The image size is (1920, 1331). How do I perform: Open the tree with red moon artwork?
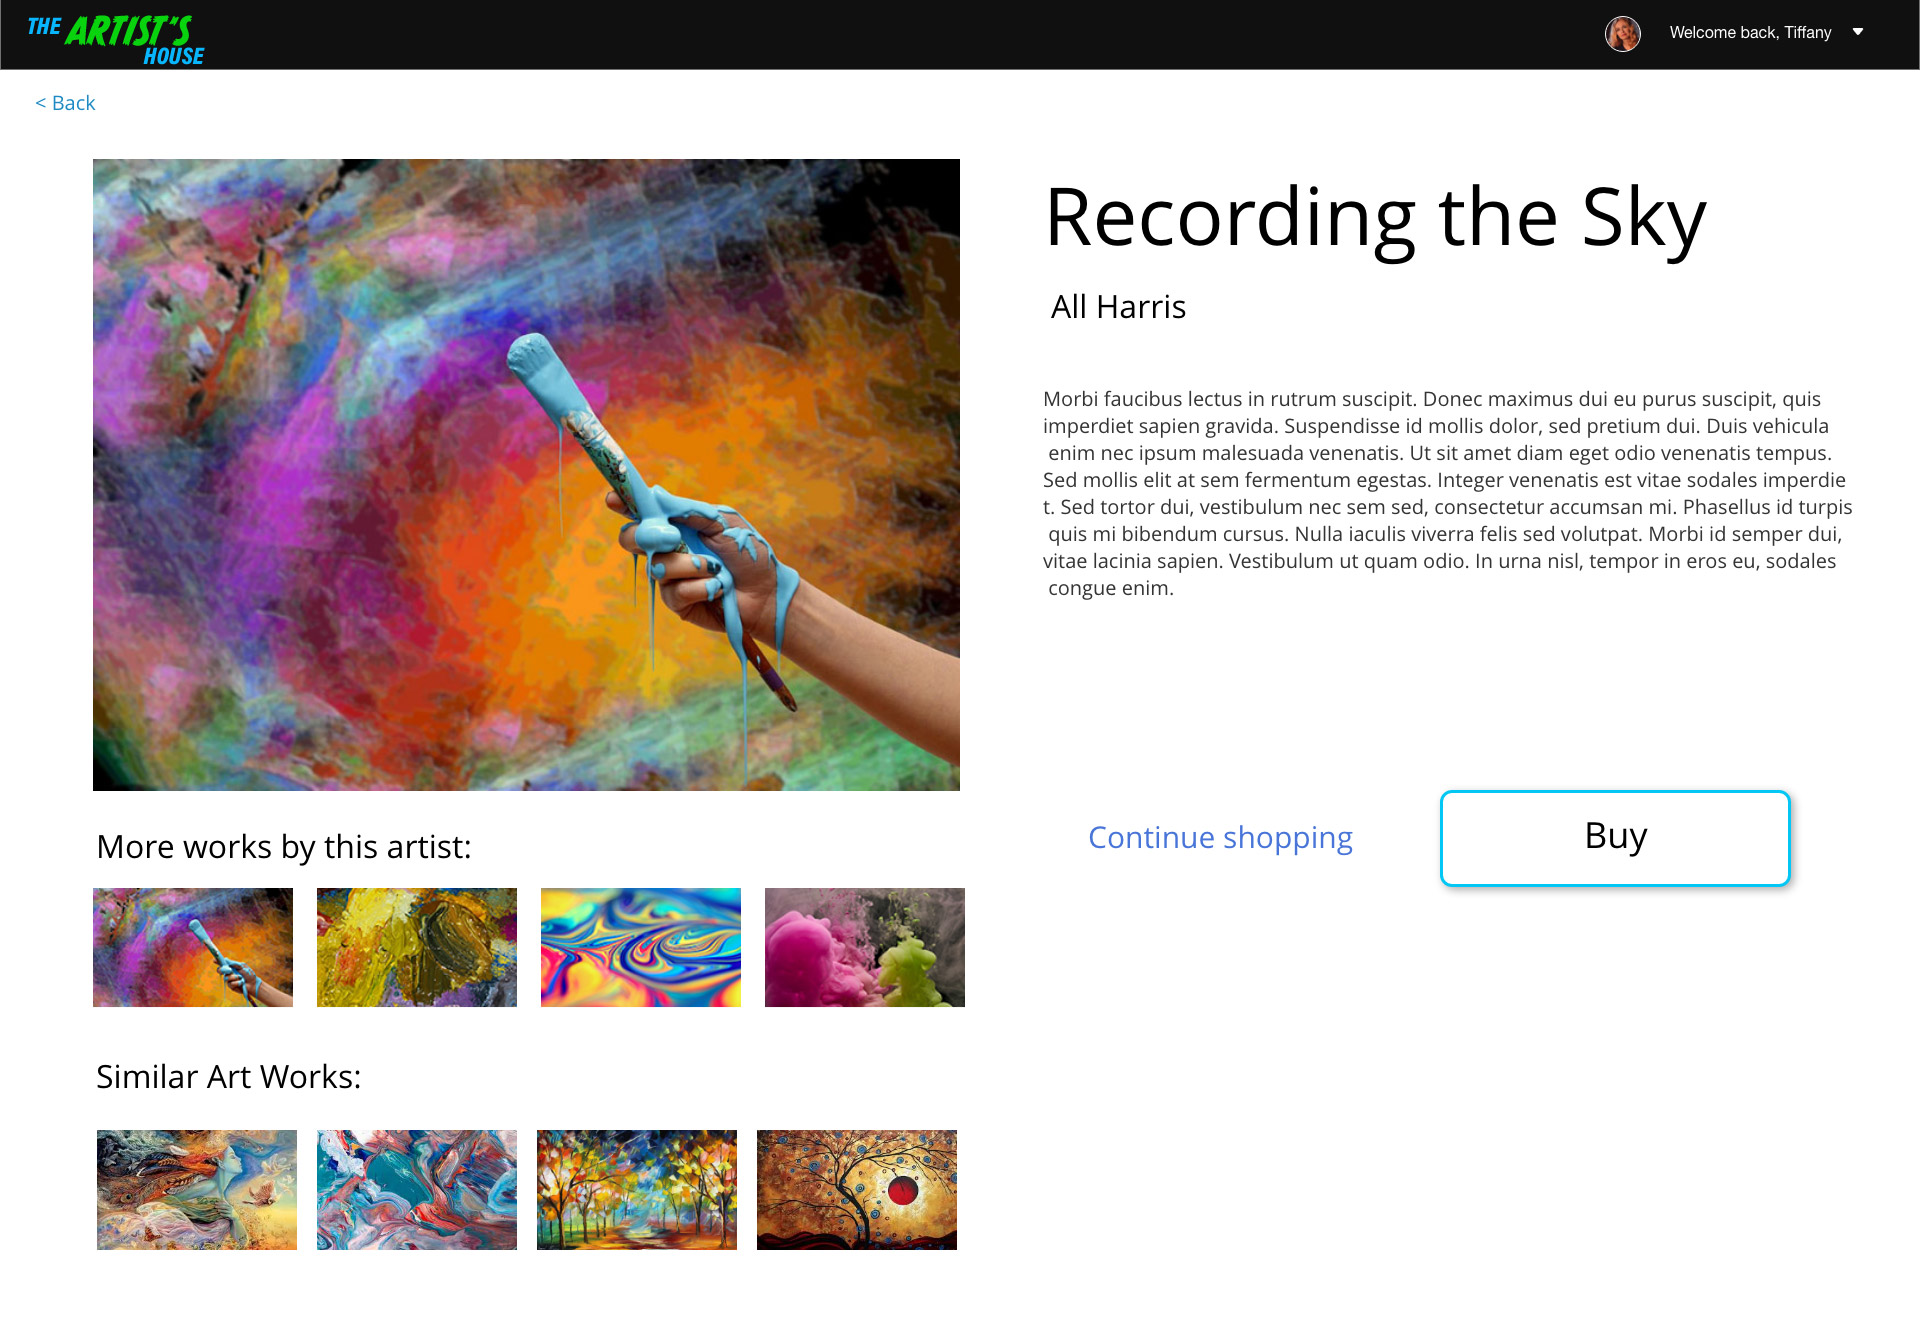pyautogui.click(x=857, y=1190)
